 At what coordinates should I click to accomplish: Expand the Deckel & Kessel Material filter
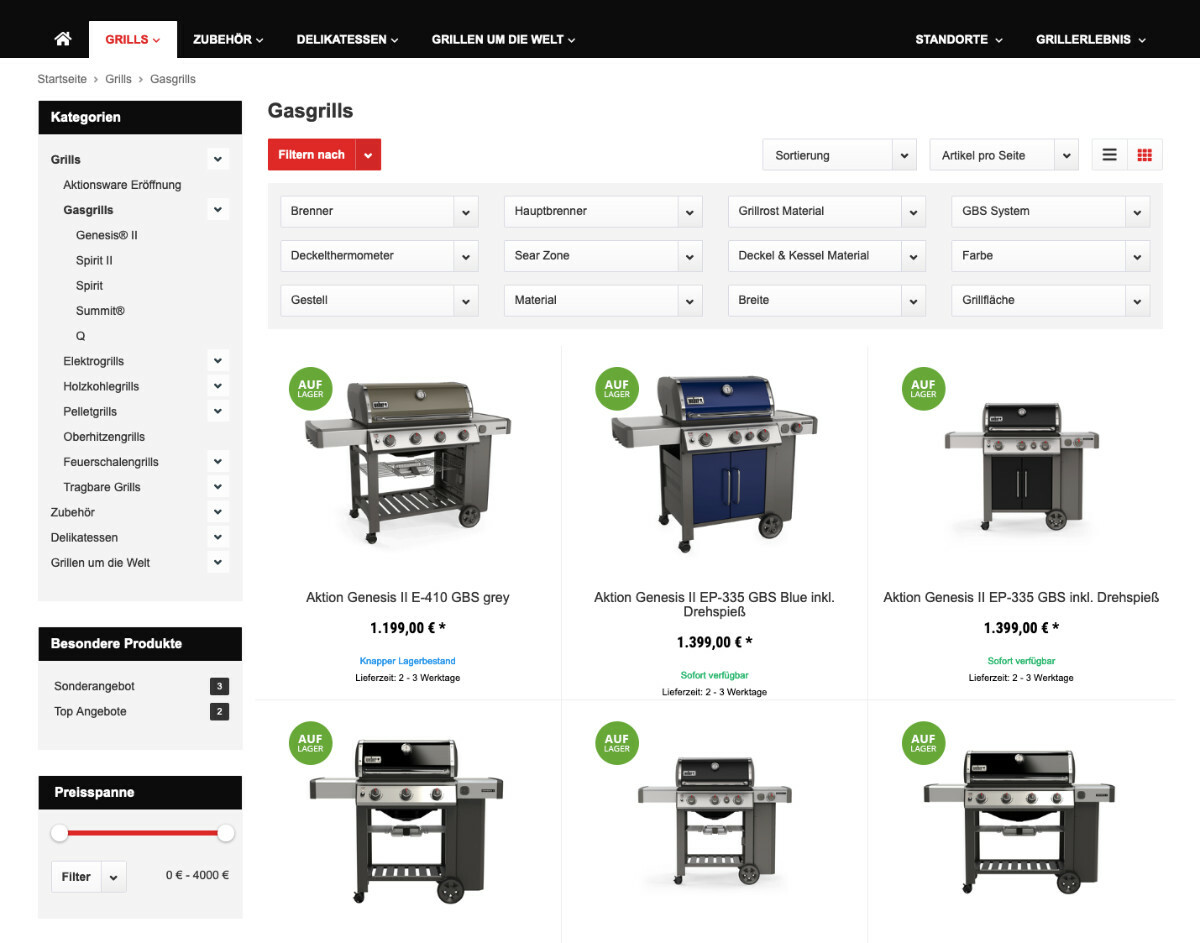(x=826, y=256)
